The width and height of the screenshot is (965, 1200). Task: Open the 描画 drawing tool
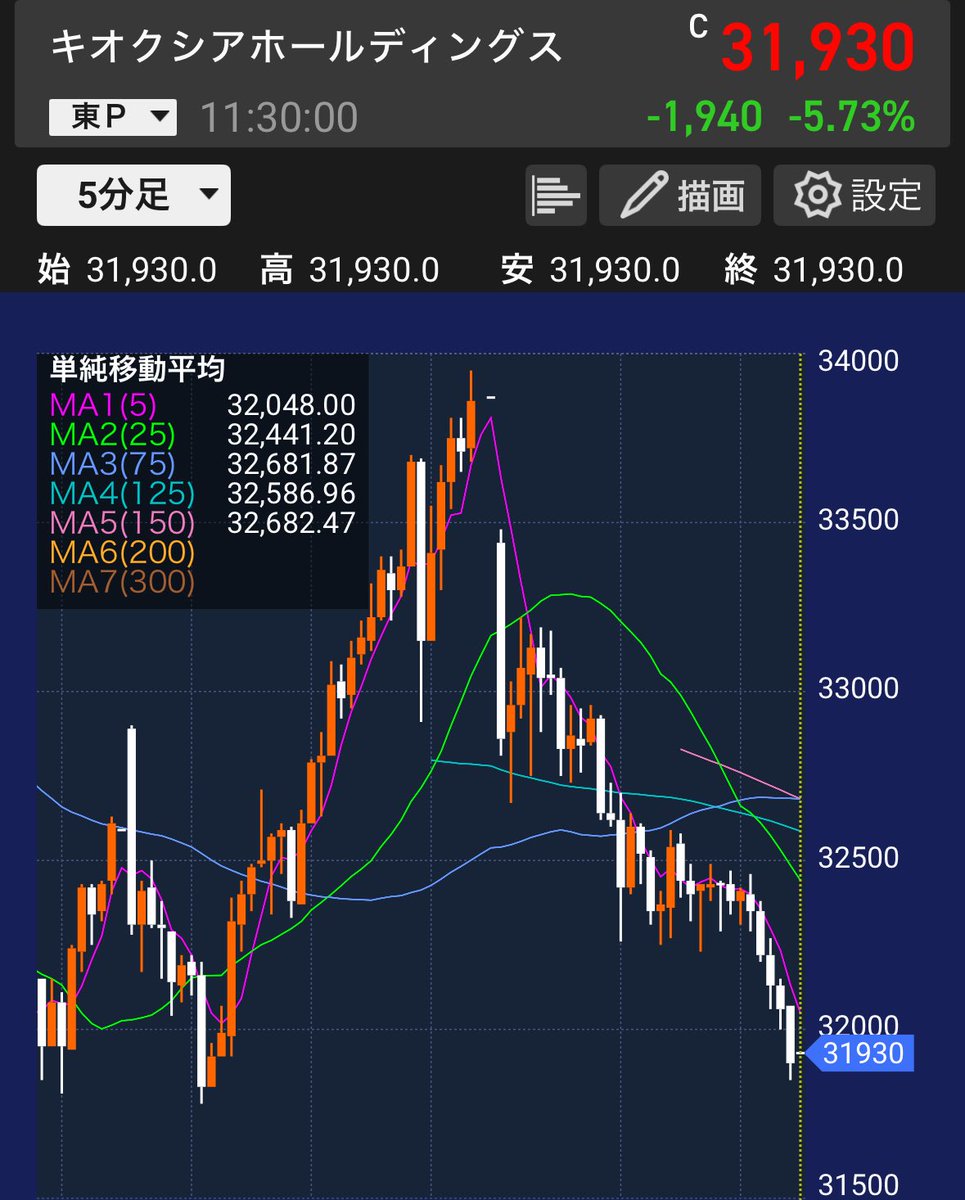point(680,195)
